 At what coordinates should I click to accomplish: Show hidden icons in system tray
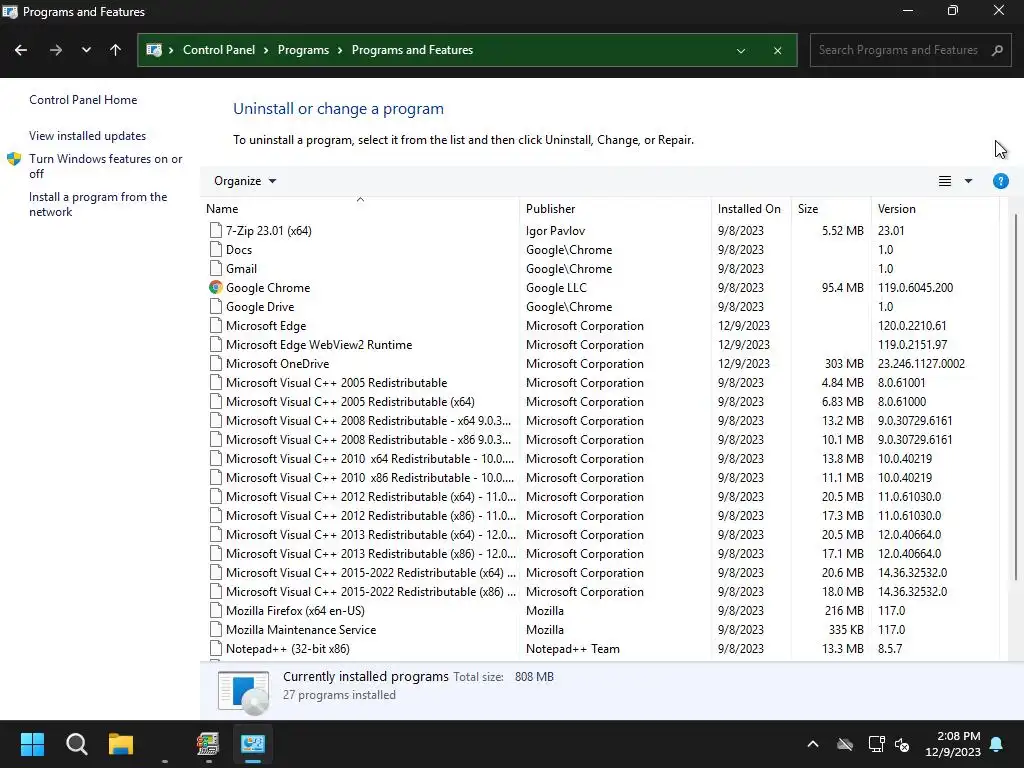(x=813, y=744)
